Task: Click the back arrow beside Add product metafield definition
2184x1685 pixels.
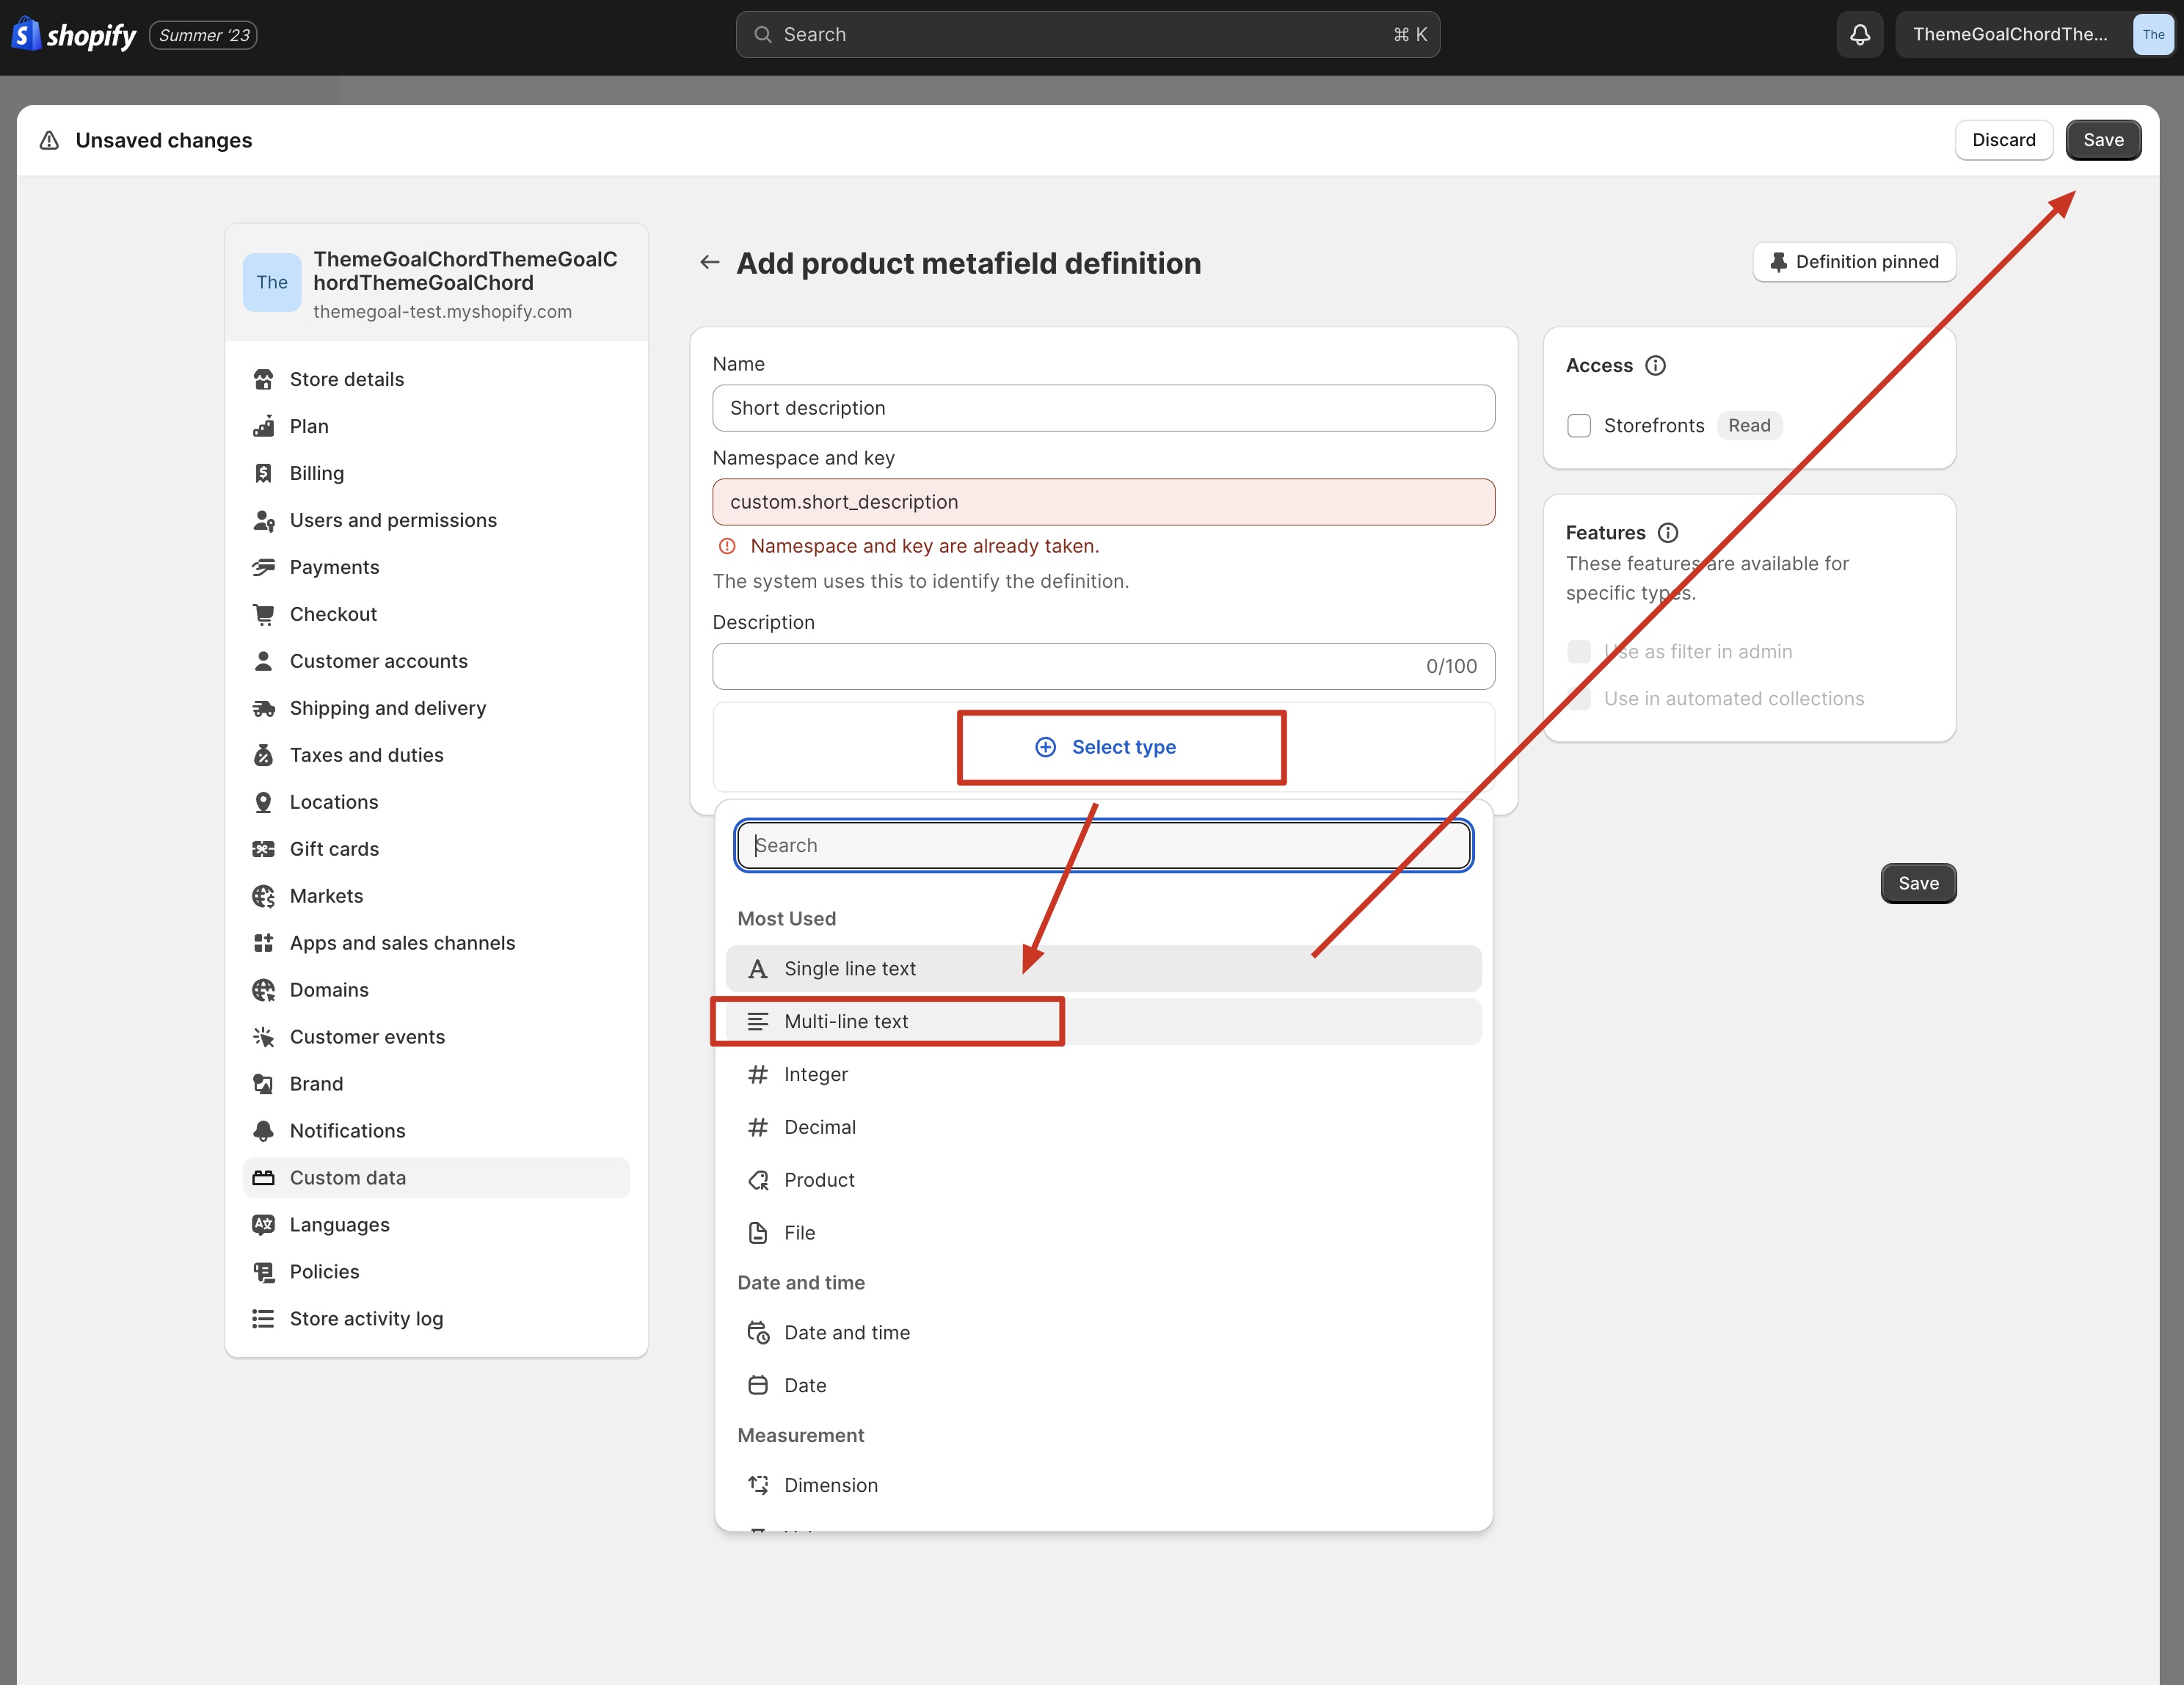Action: [x=710, y=263]
